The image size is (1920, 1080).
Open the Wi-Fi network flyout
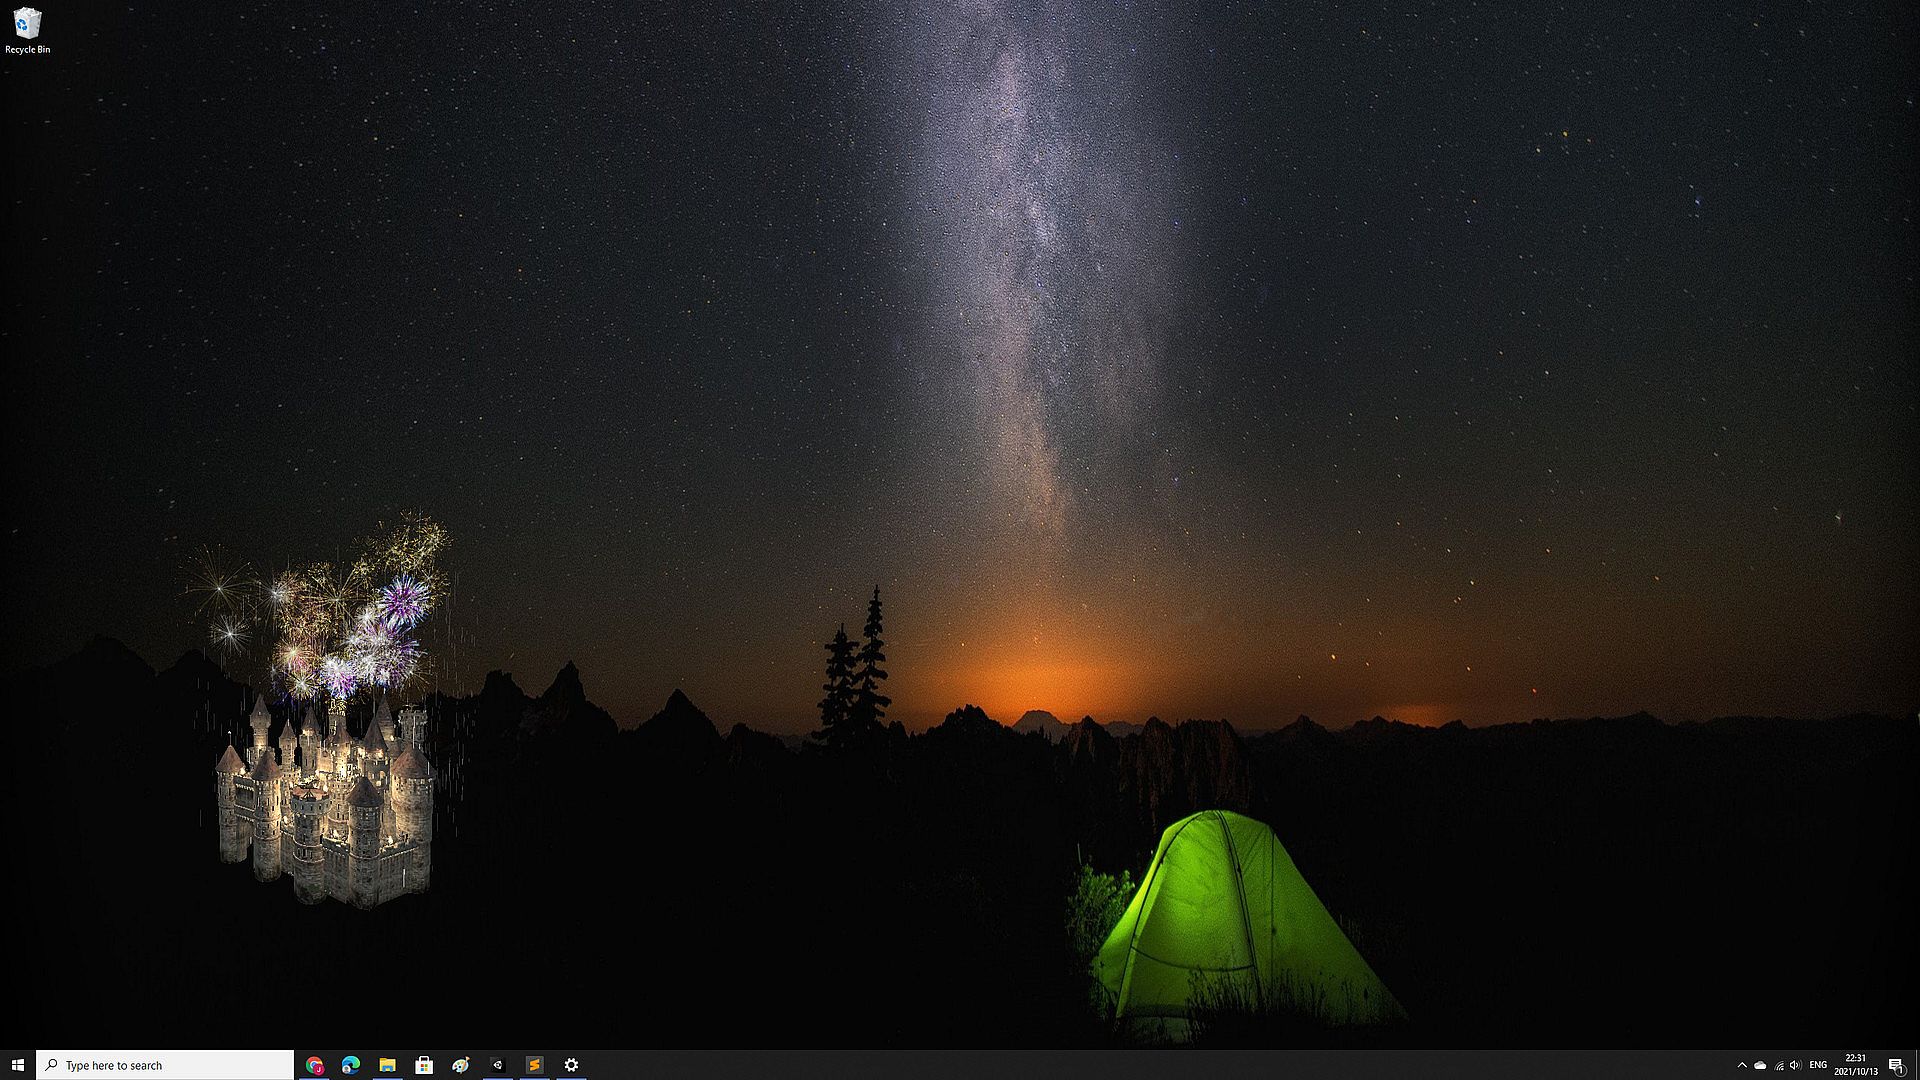pyautogui.click(x=1778, y=1065)
